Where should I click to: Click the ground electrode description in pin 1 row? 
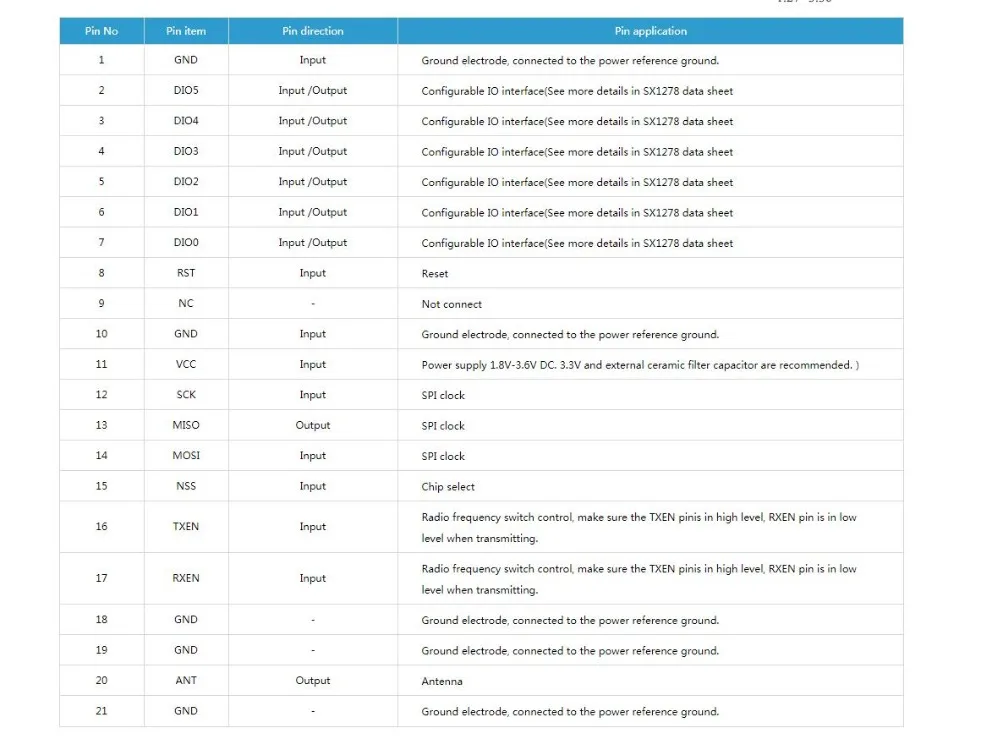click(x=570, y=61)
